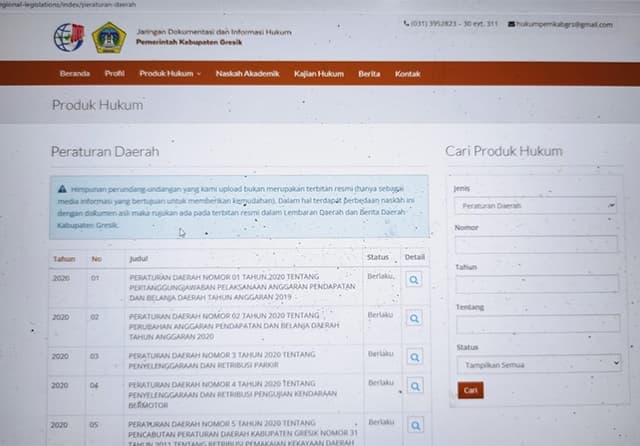
Task: Go to Beranda menu item
Action: pos(74,74)
